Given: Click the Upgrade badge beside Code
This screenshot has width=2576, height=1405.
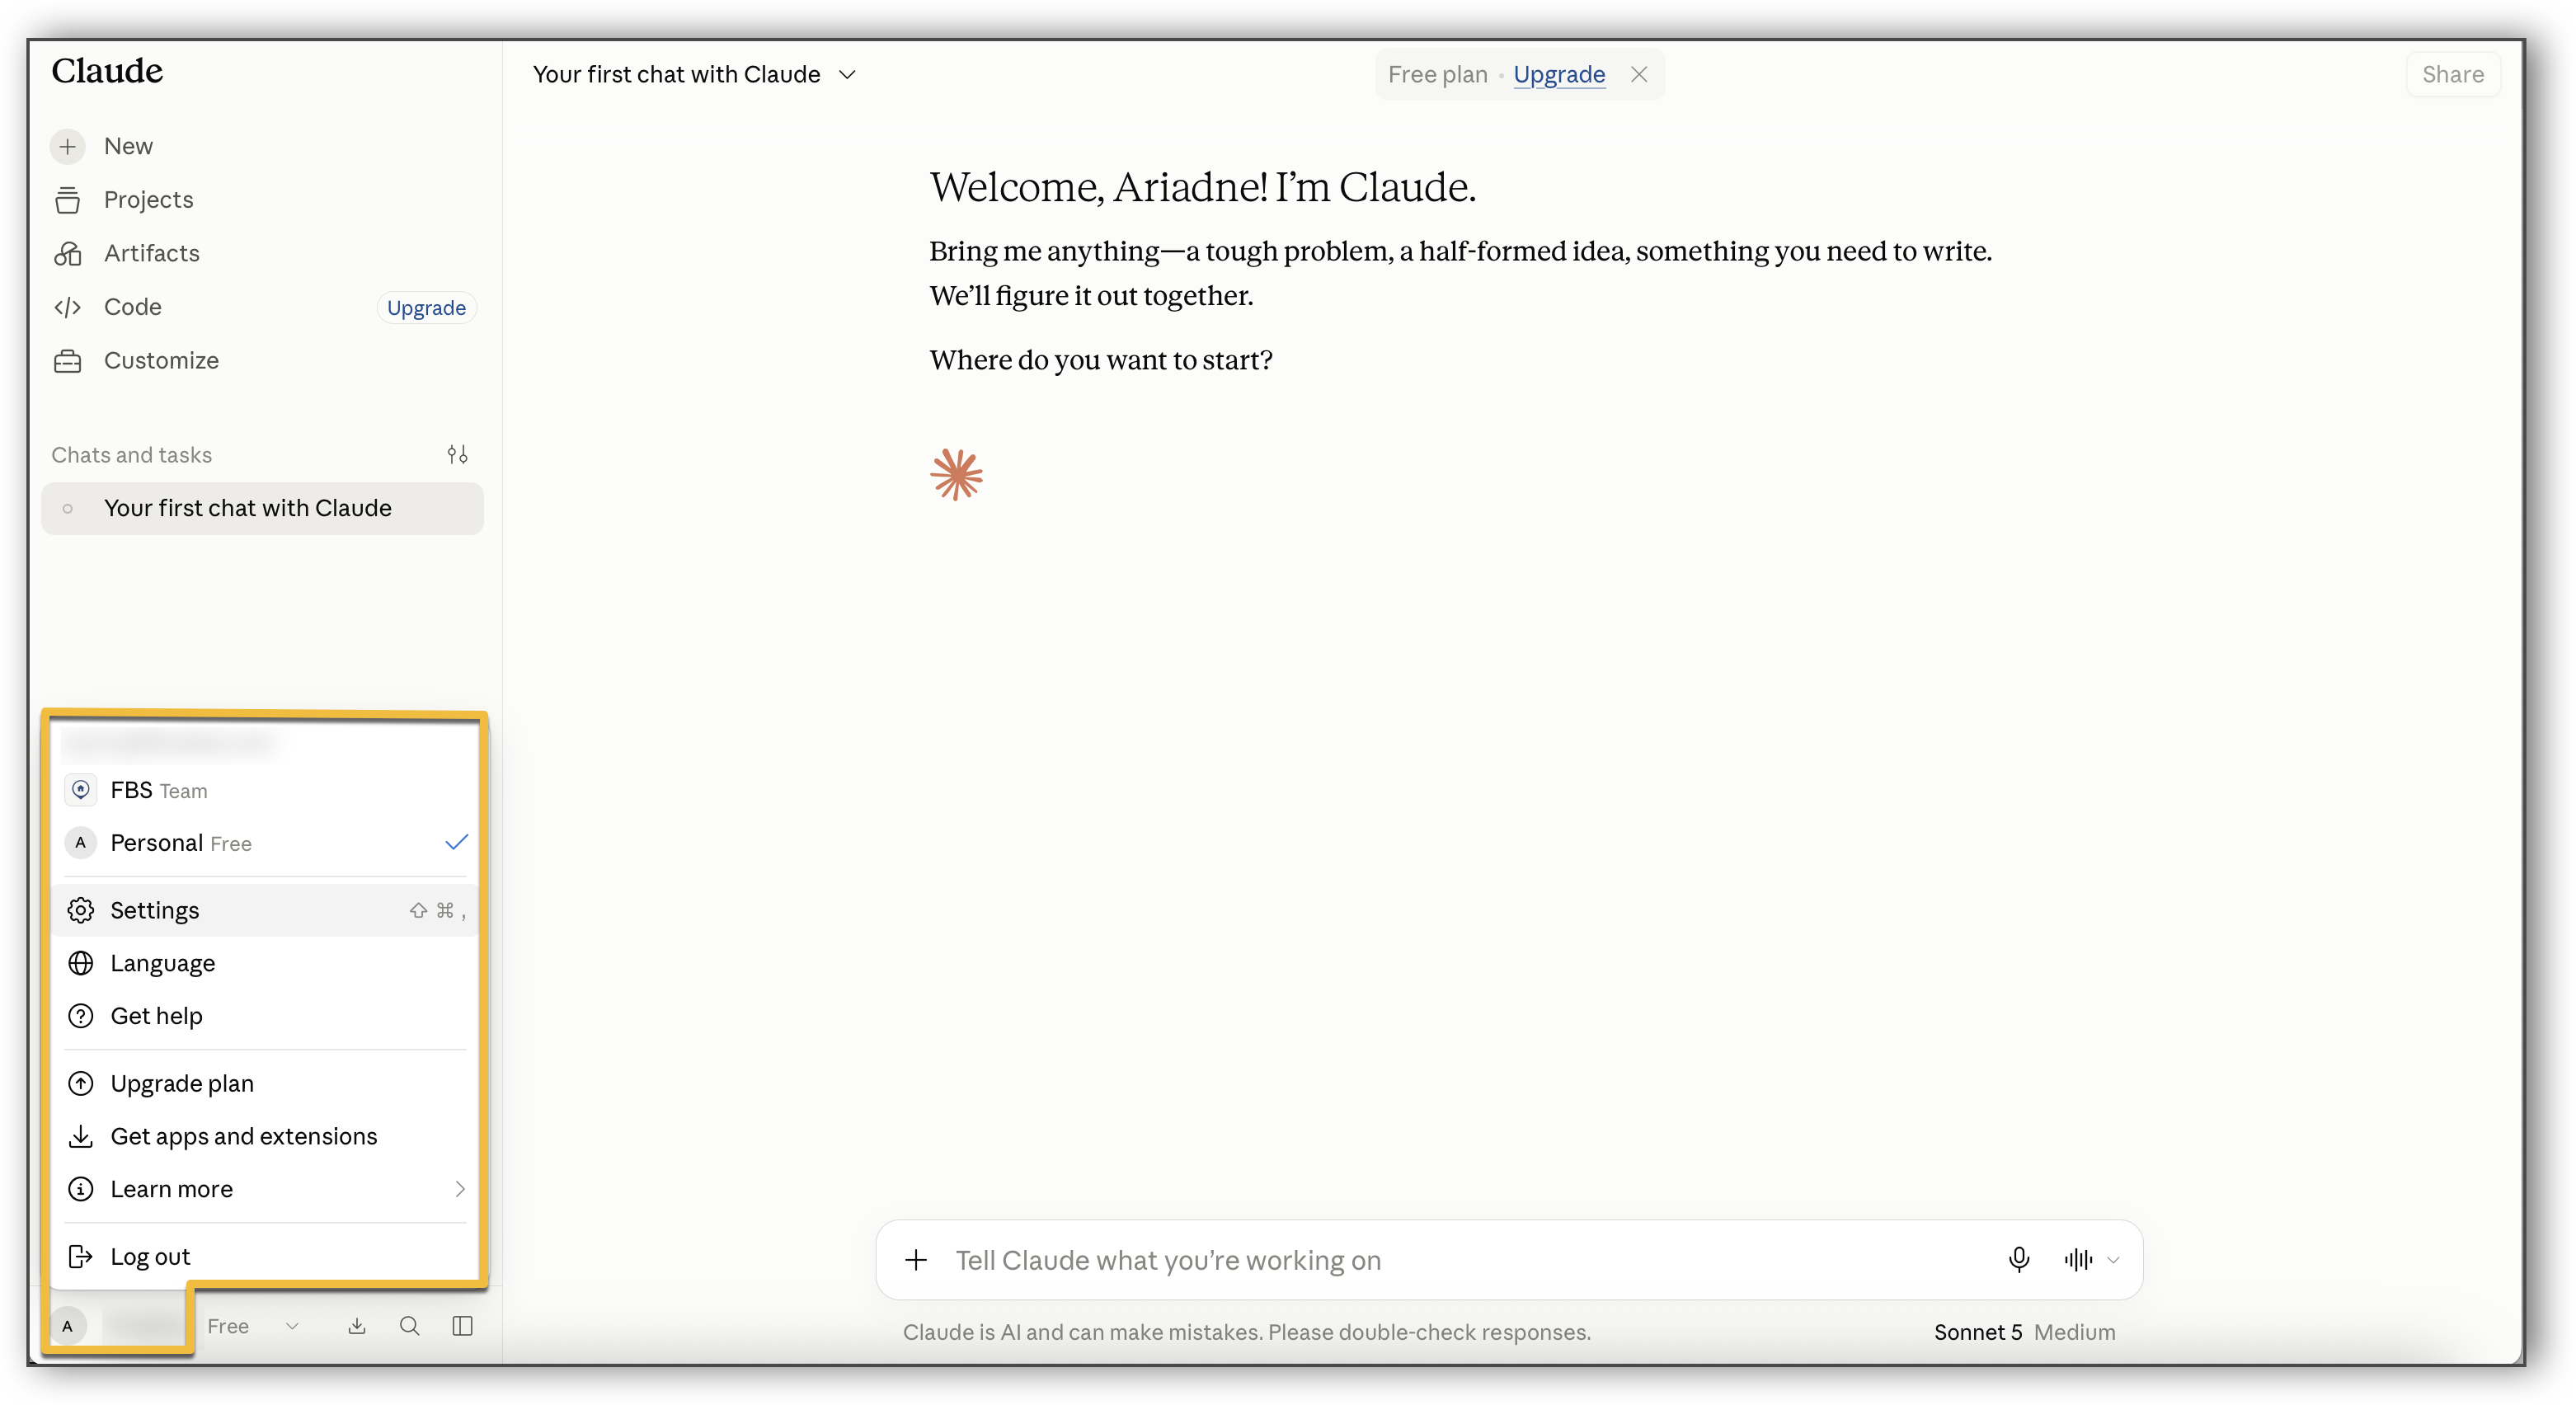Looking at the screenshot, I should tap(426, 308).
